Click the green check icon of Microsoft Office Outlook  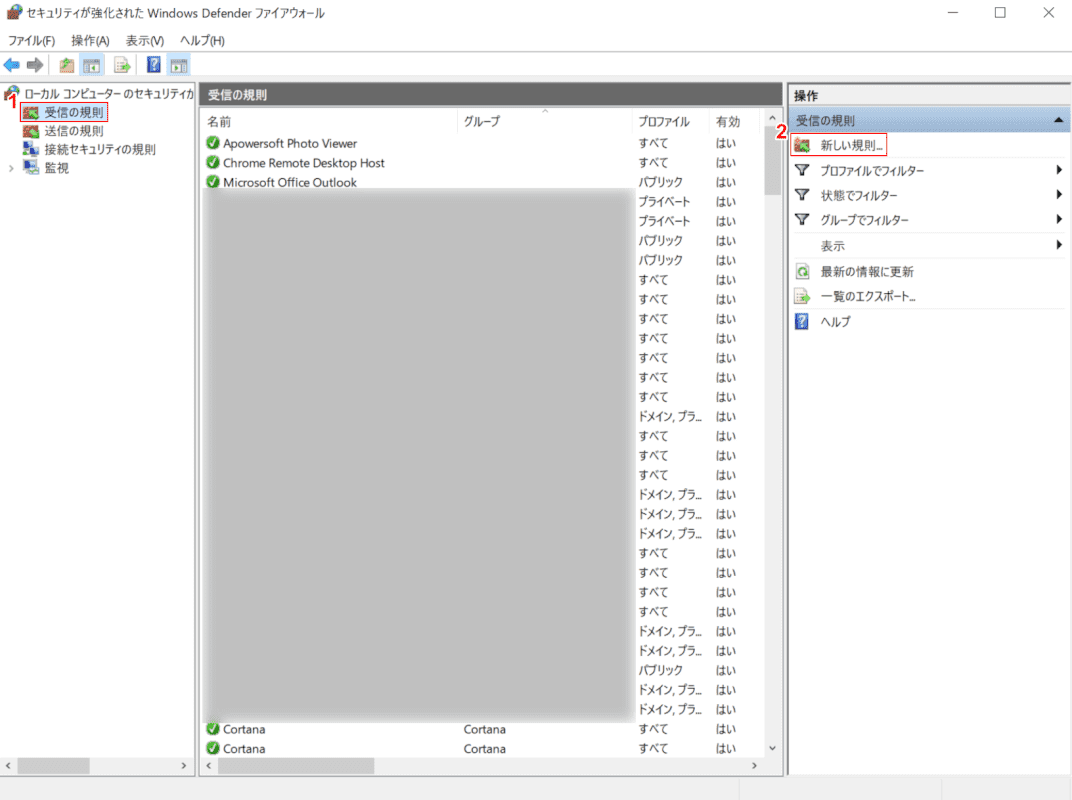pyautogui.click(x=213, y=182)
